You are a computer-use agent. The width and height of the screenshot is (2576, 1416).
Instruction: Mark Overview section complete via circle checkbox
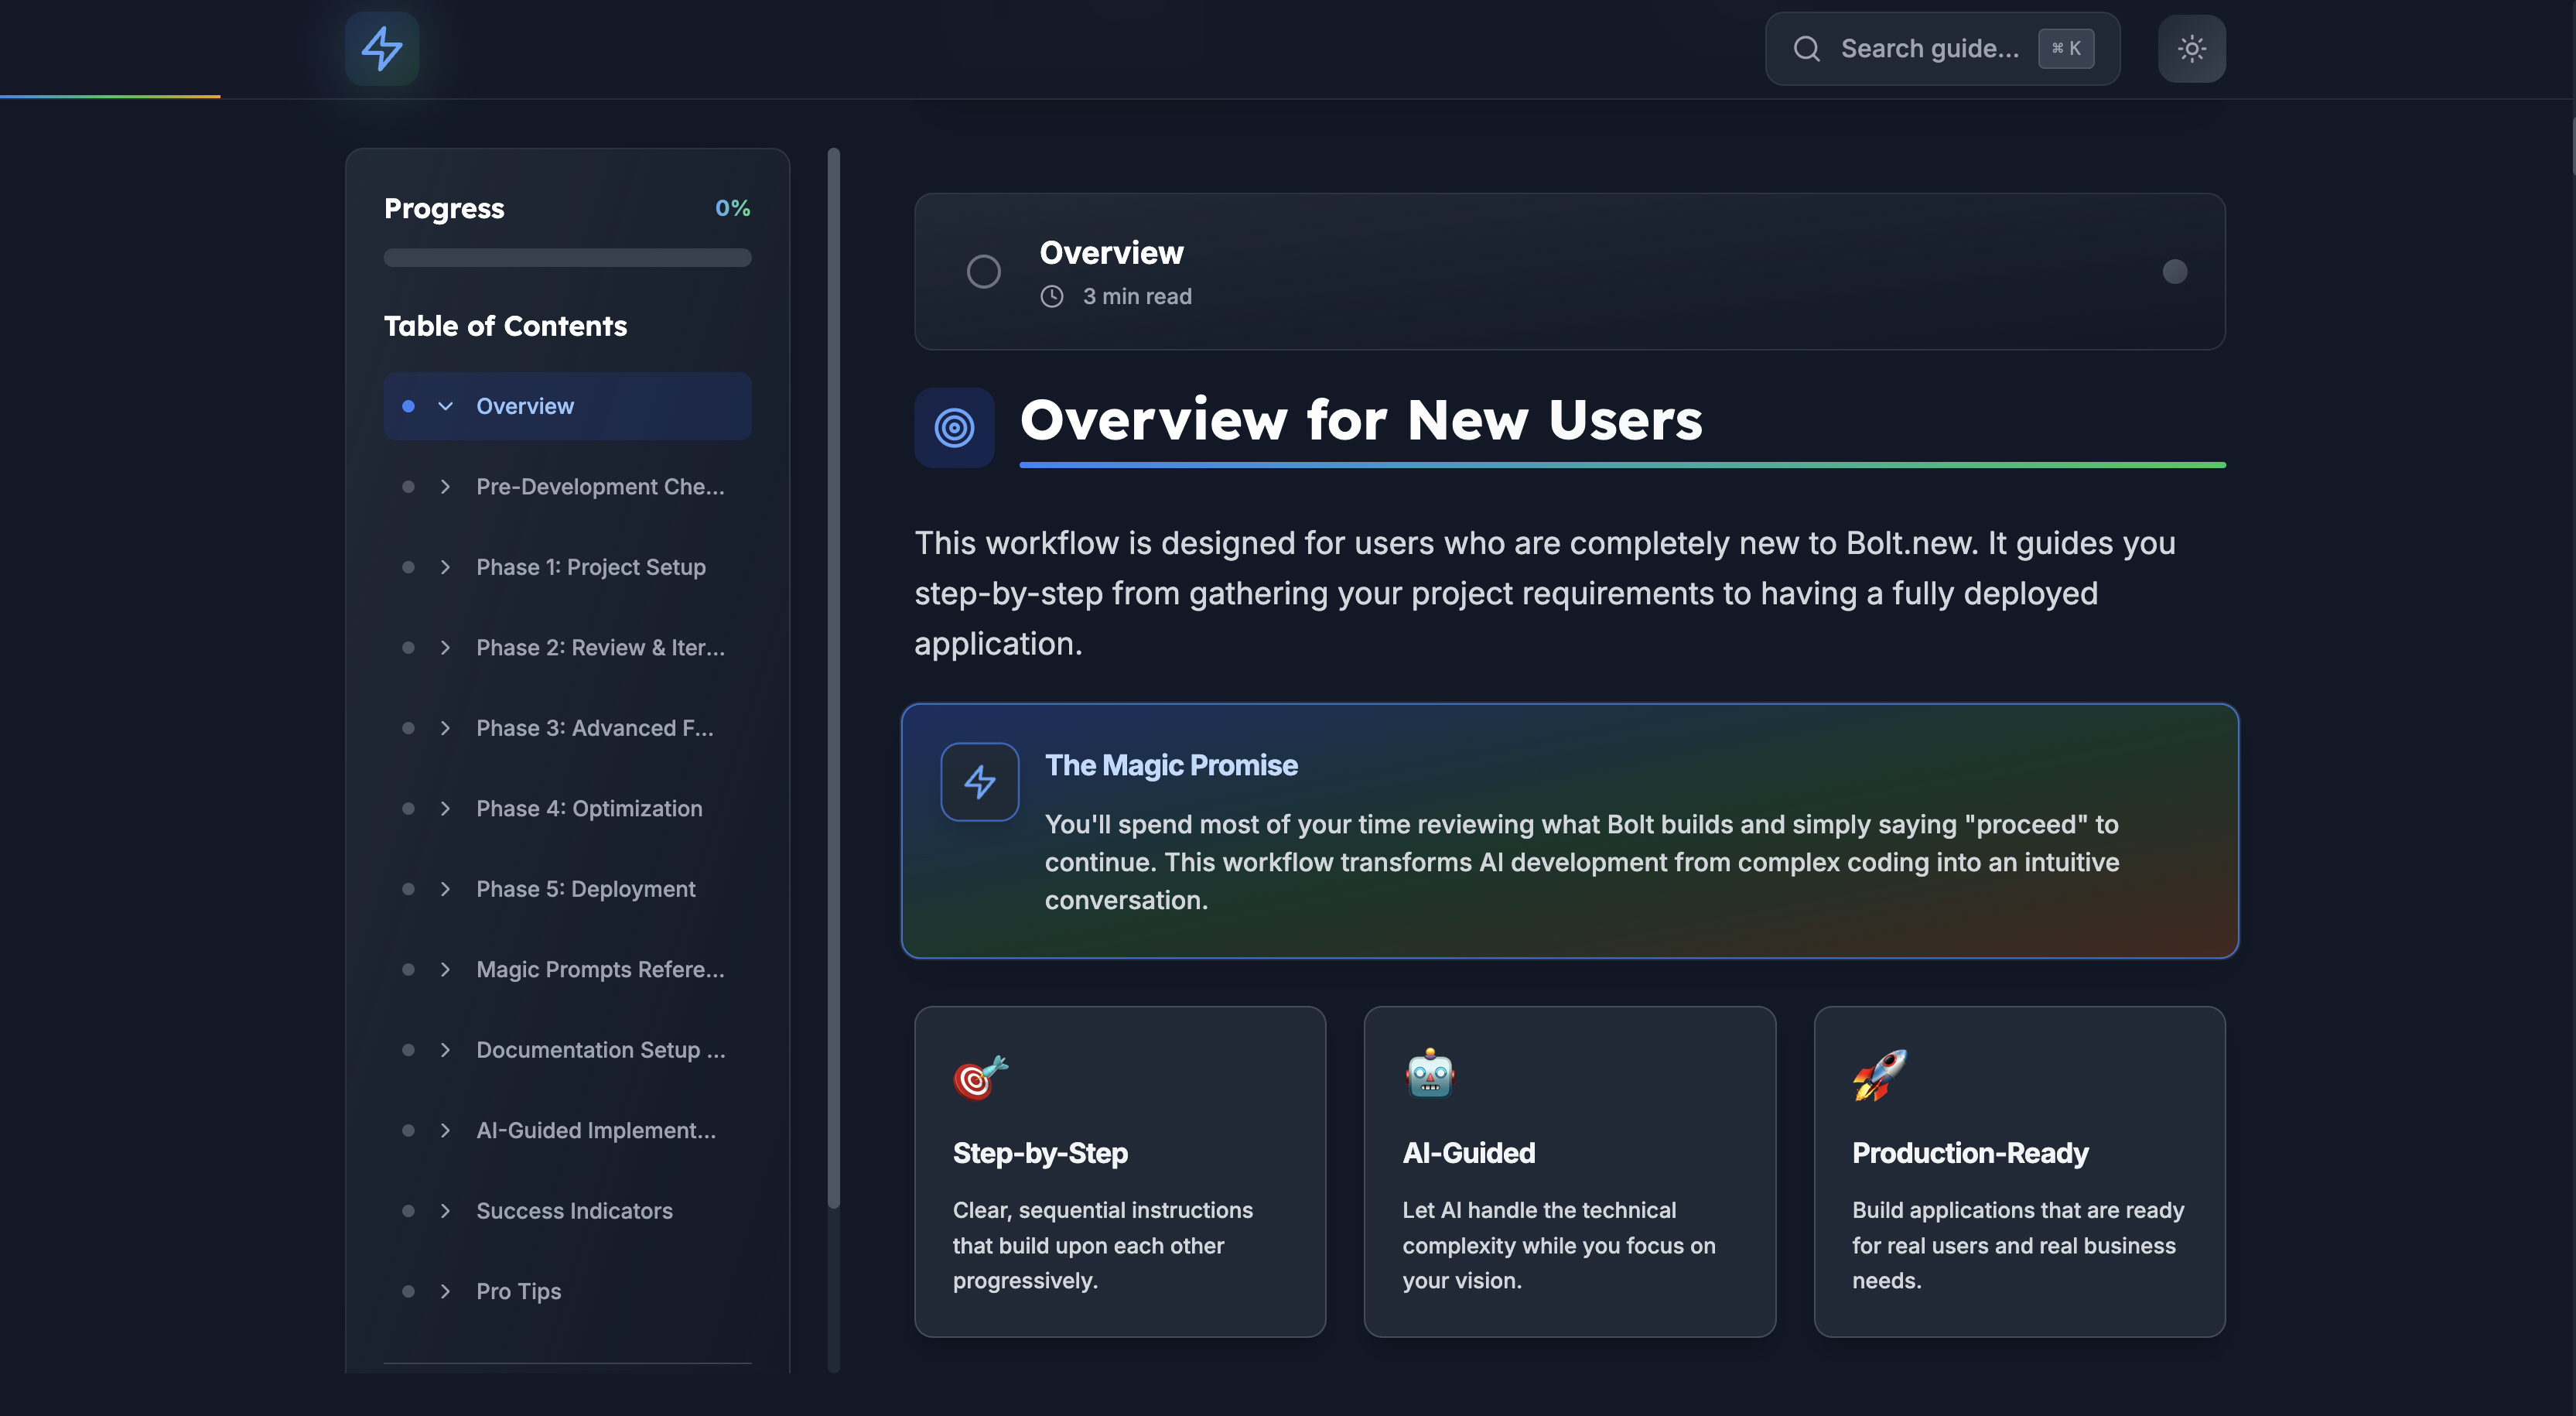pyautogui.click(x=983, y=271)
